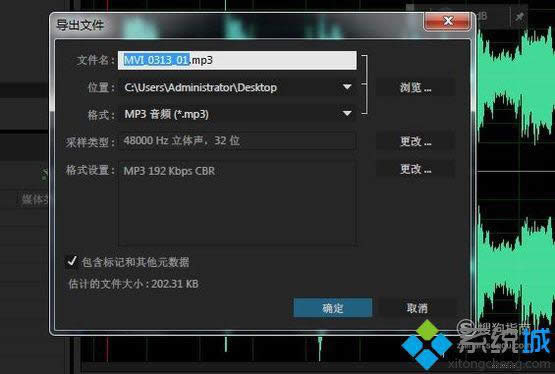Close the 导出文件 dialog with X
The image size is (555, 374).
[448, 21]
